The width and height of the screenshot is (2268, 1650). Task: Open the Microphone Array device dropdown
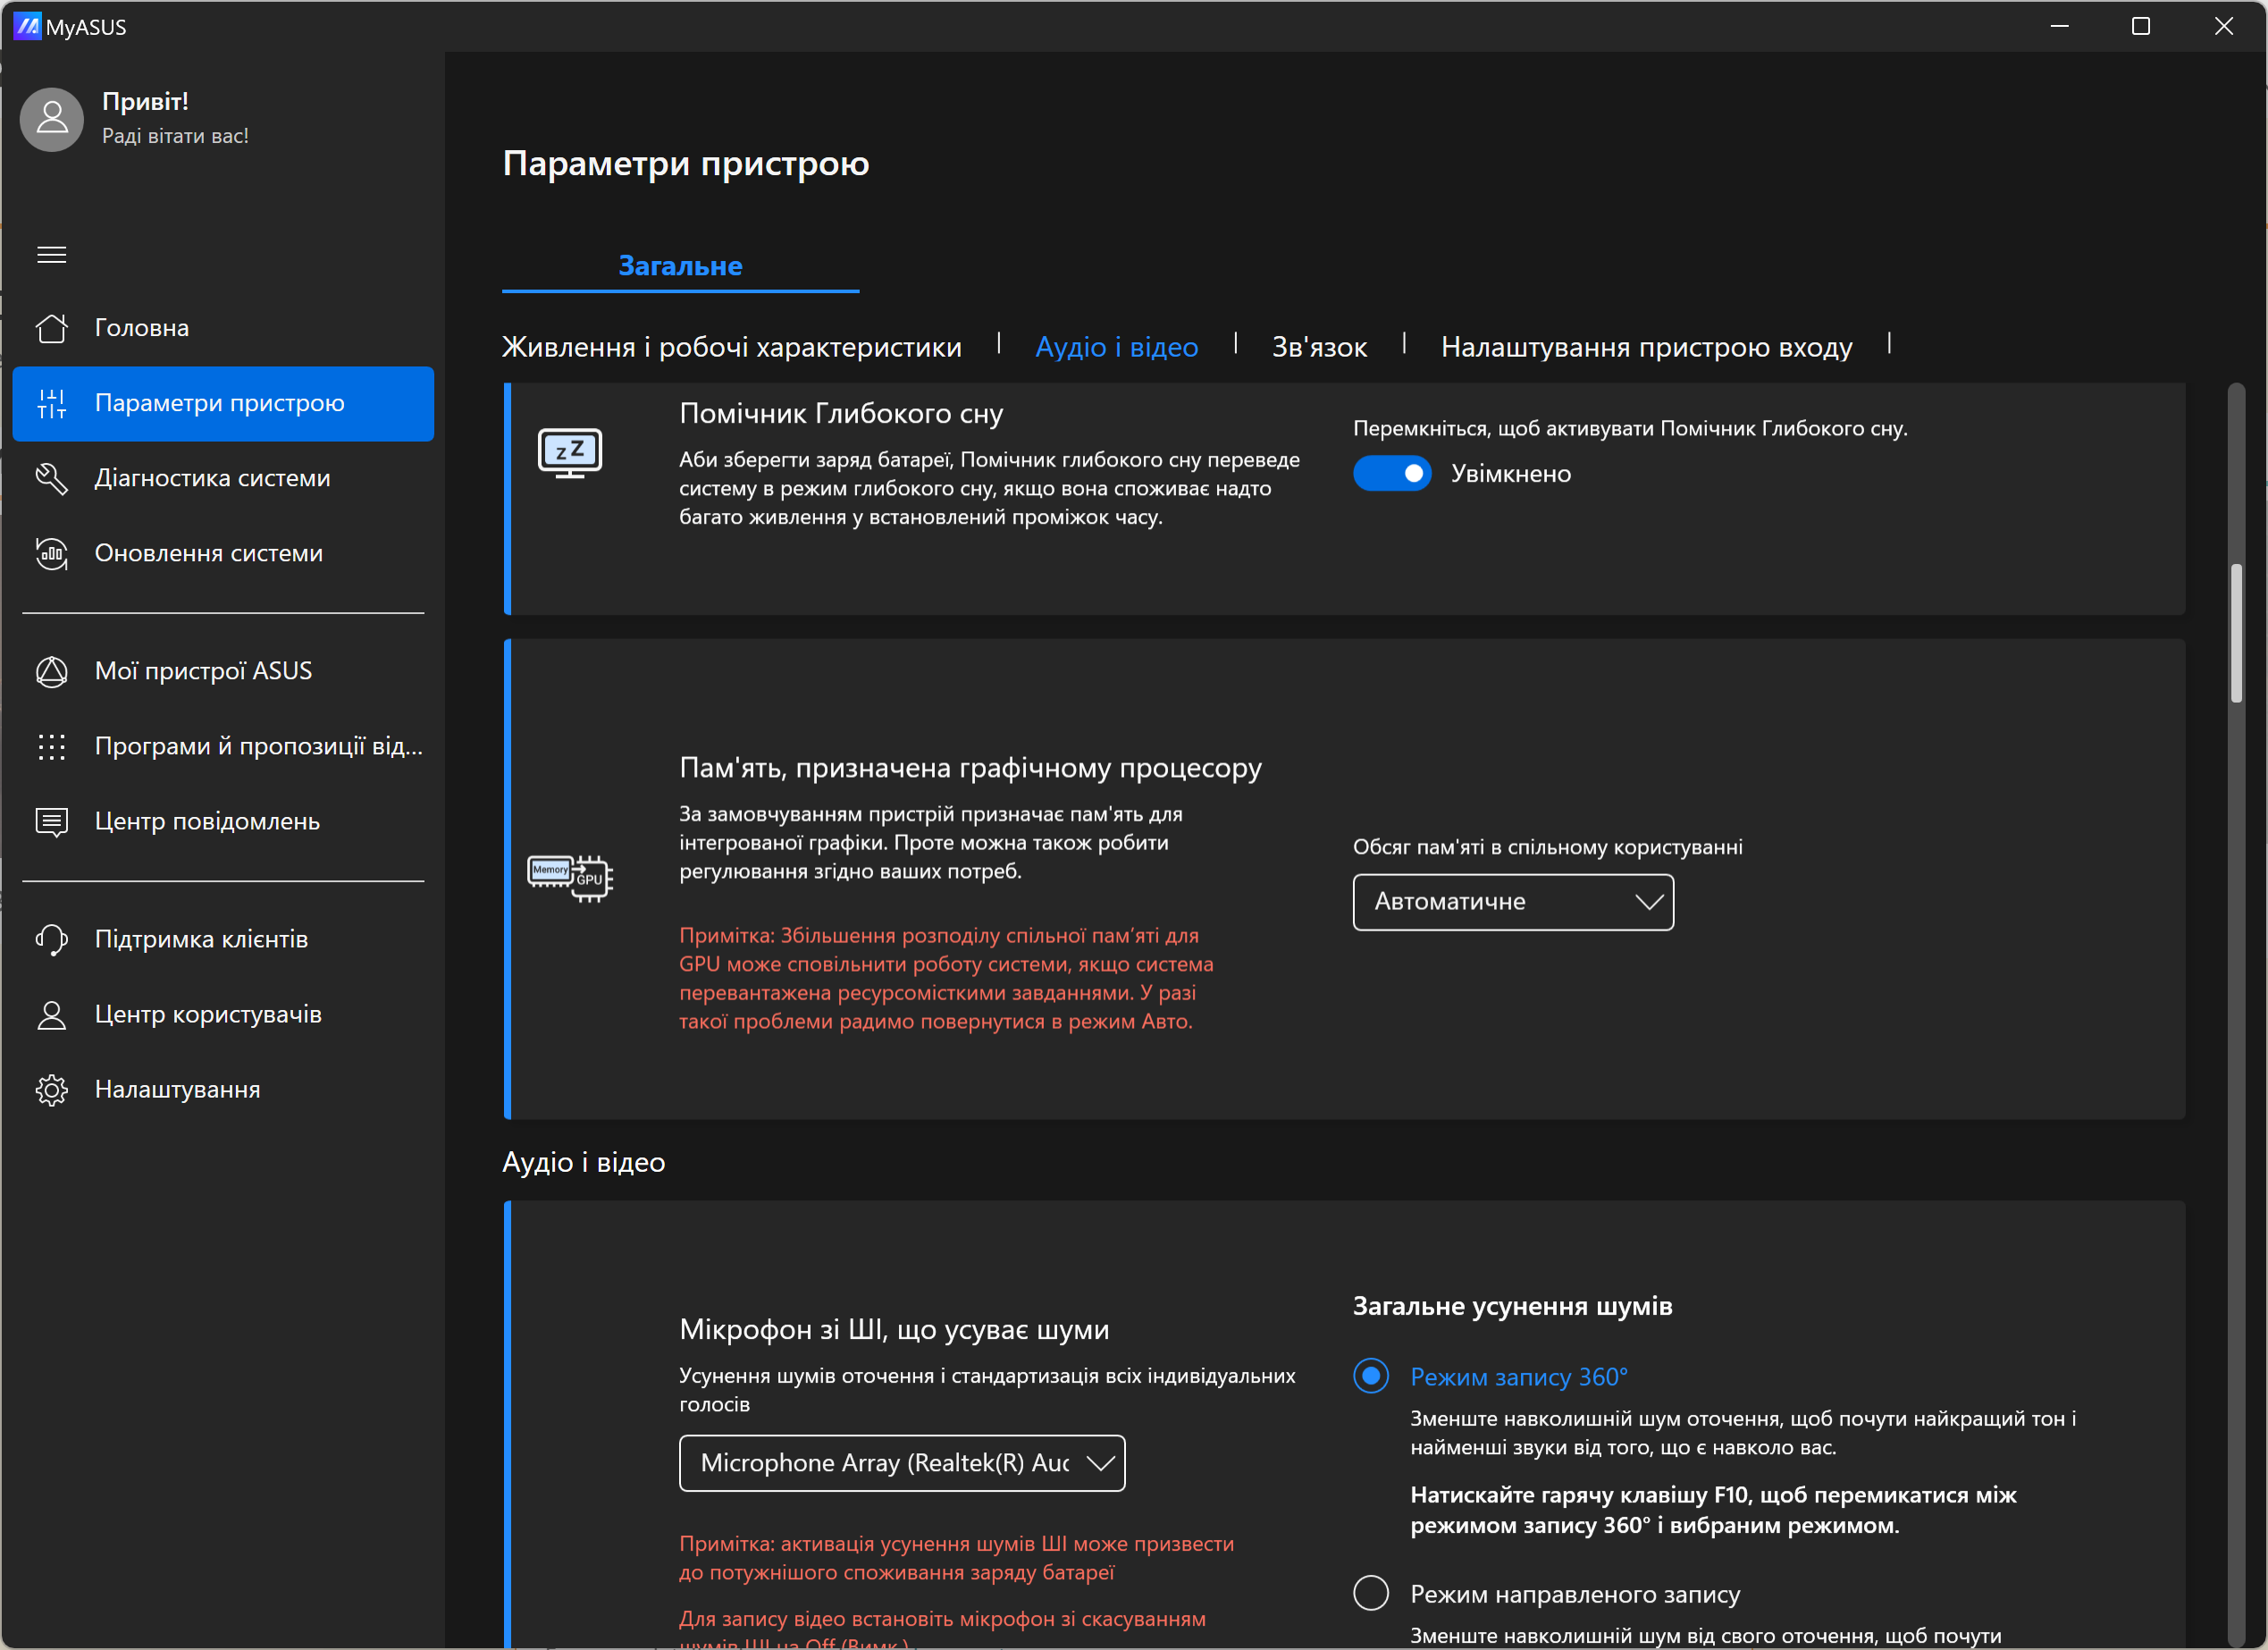tap(902, 1463)
